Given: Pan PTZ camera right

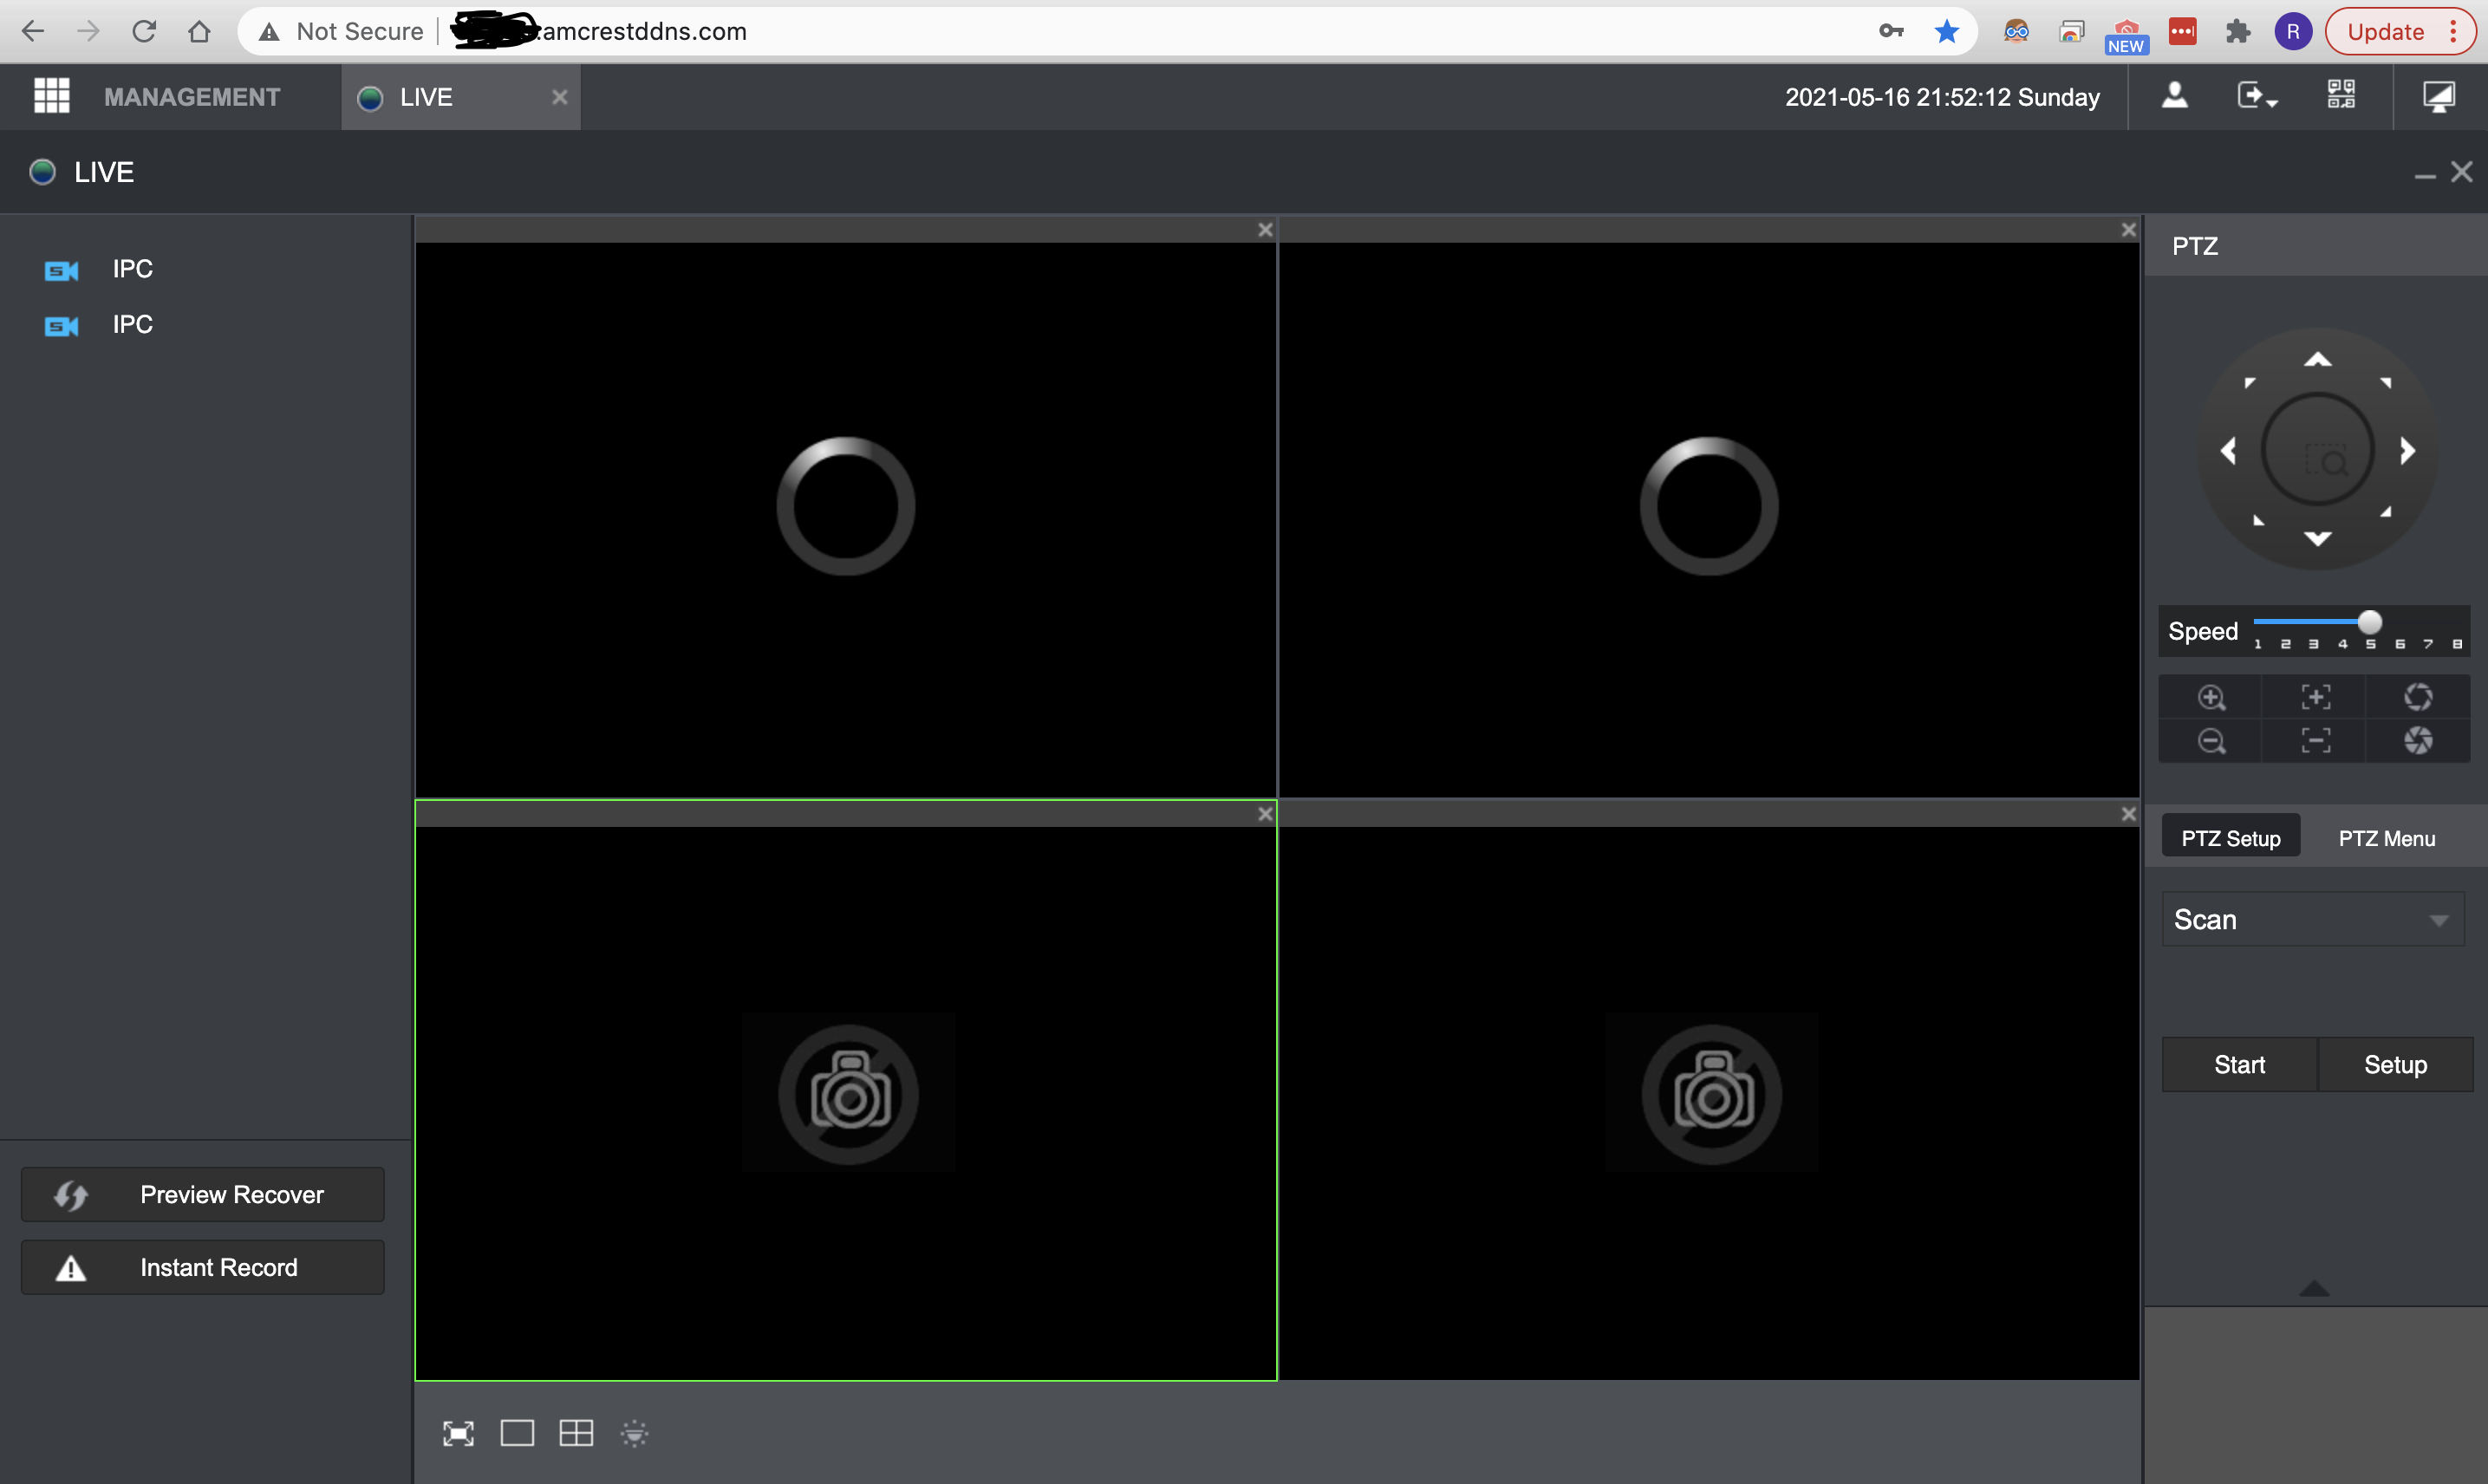Looking at the screenshot, I should (2408, 451).
